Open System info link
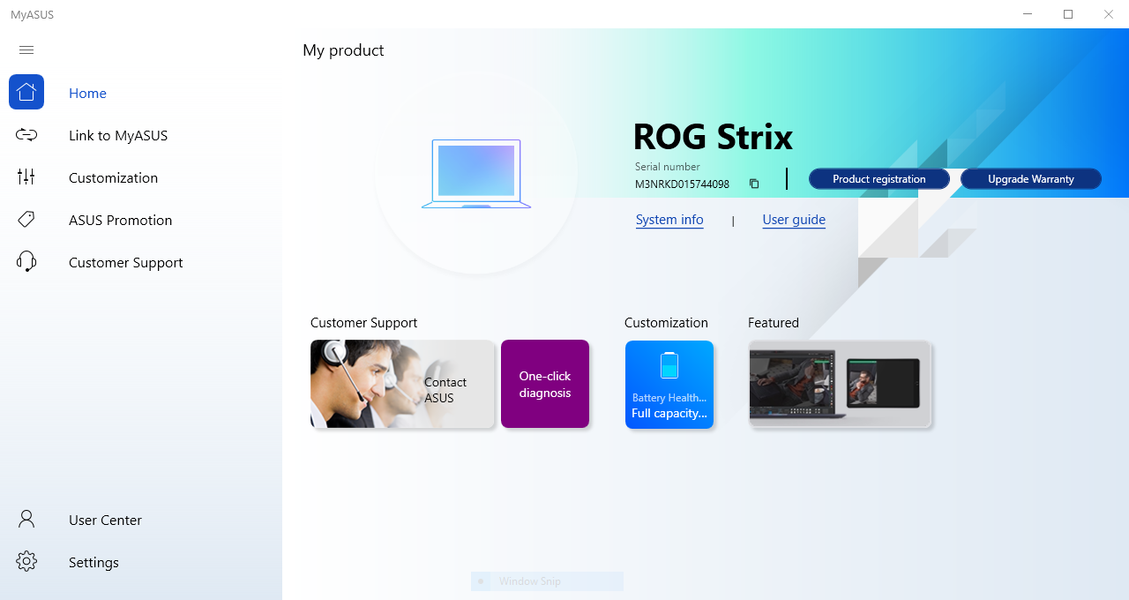 (670, 220)
